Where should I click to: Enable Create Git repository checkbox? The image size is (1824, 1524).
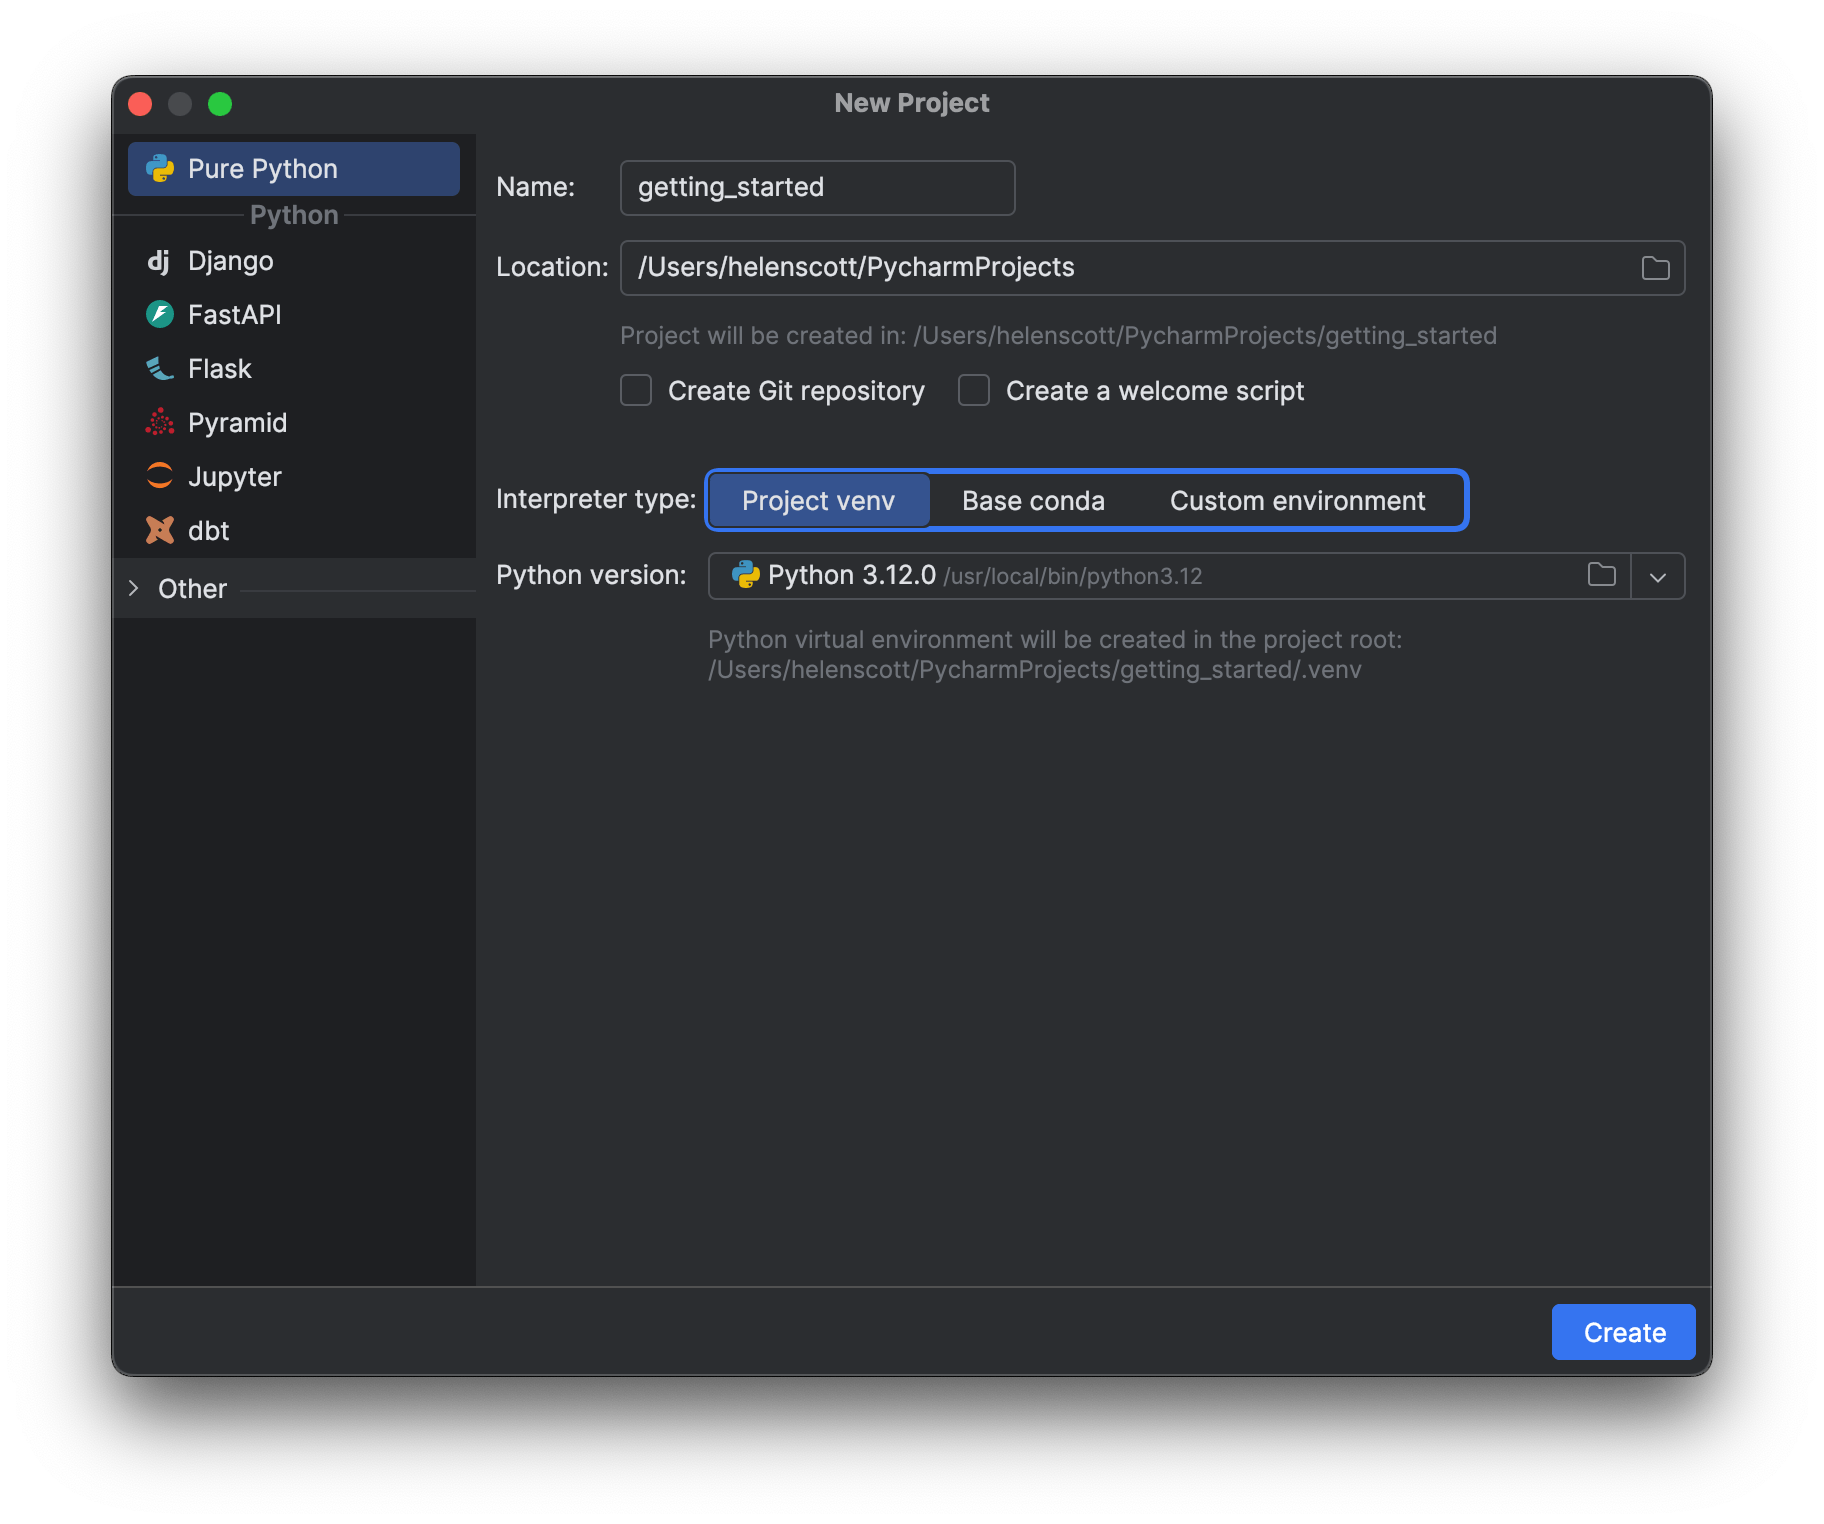coord(636,390)
